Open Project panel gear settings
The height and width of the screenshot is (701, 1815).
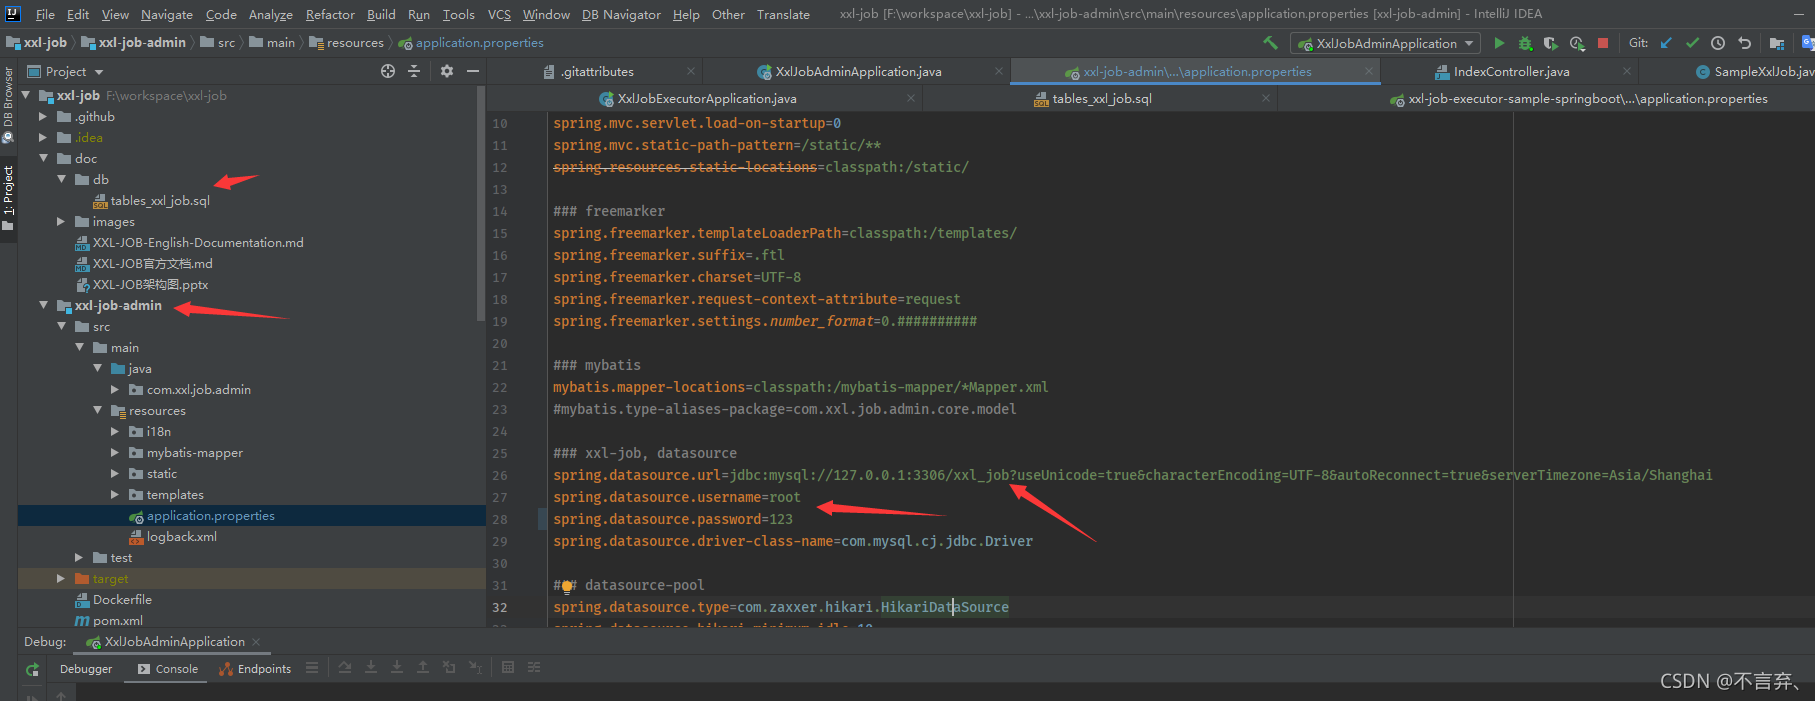coord(446,71)
